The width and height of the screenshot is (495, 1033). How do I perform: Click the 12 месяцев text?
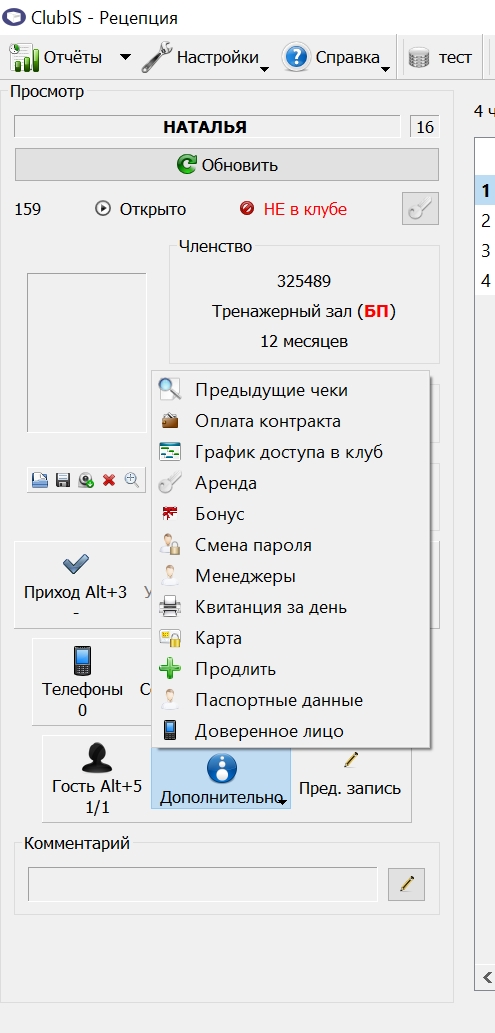pos(304,341)
